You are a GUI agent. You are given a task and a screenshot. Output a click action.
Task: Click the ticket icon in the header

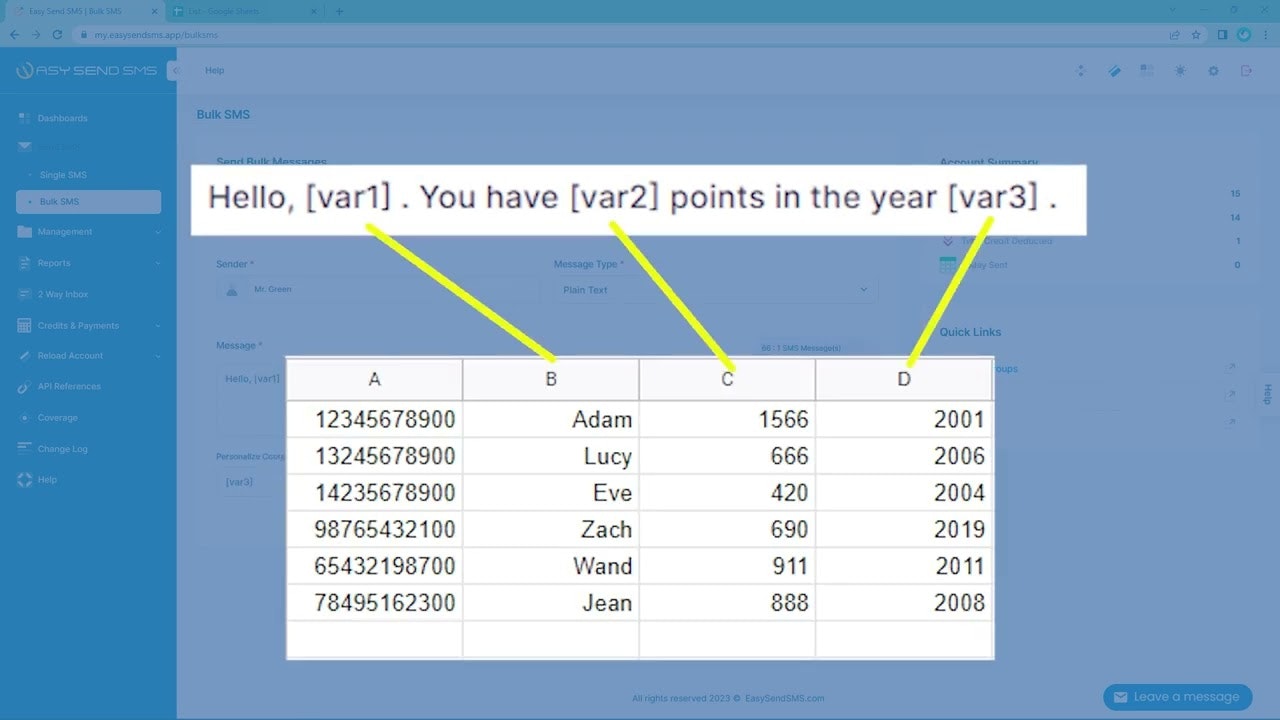1114,71
